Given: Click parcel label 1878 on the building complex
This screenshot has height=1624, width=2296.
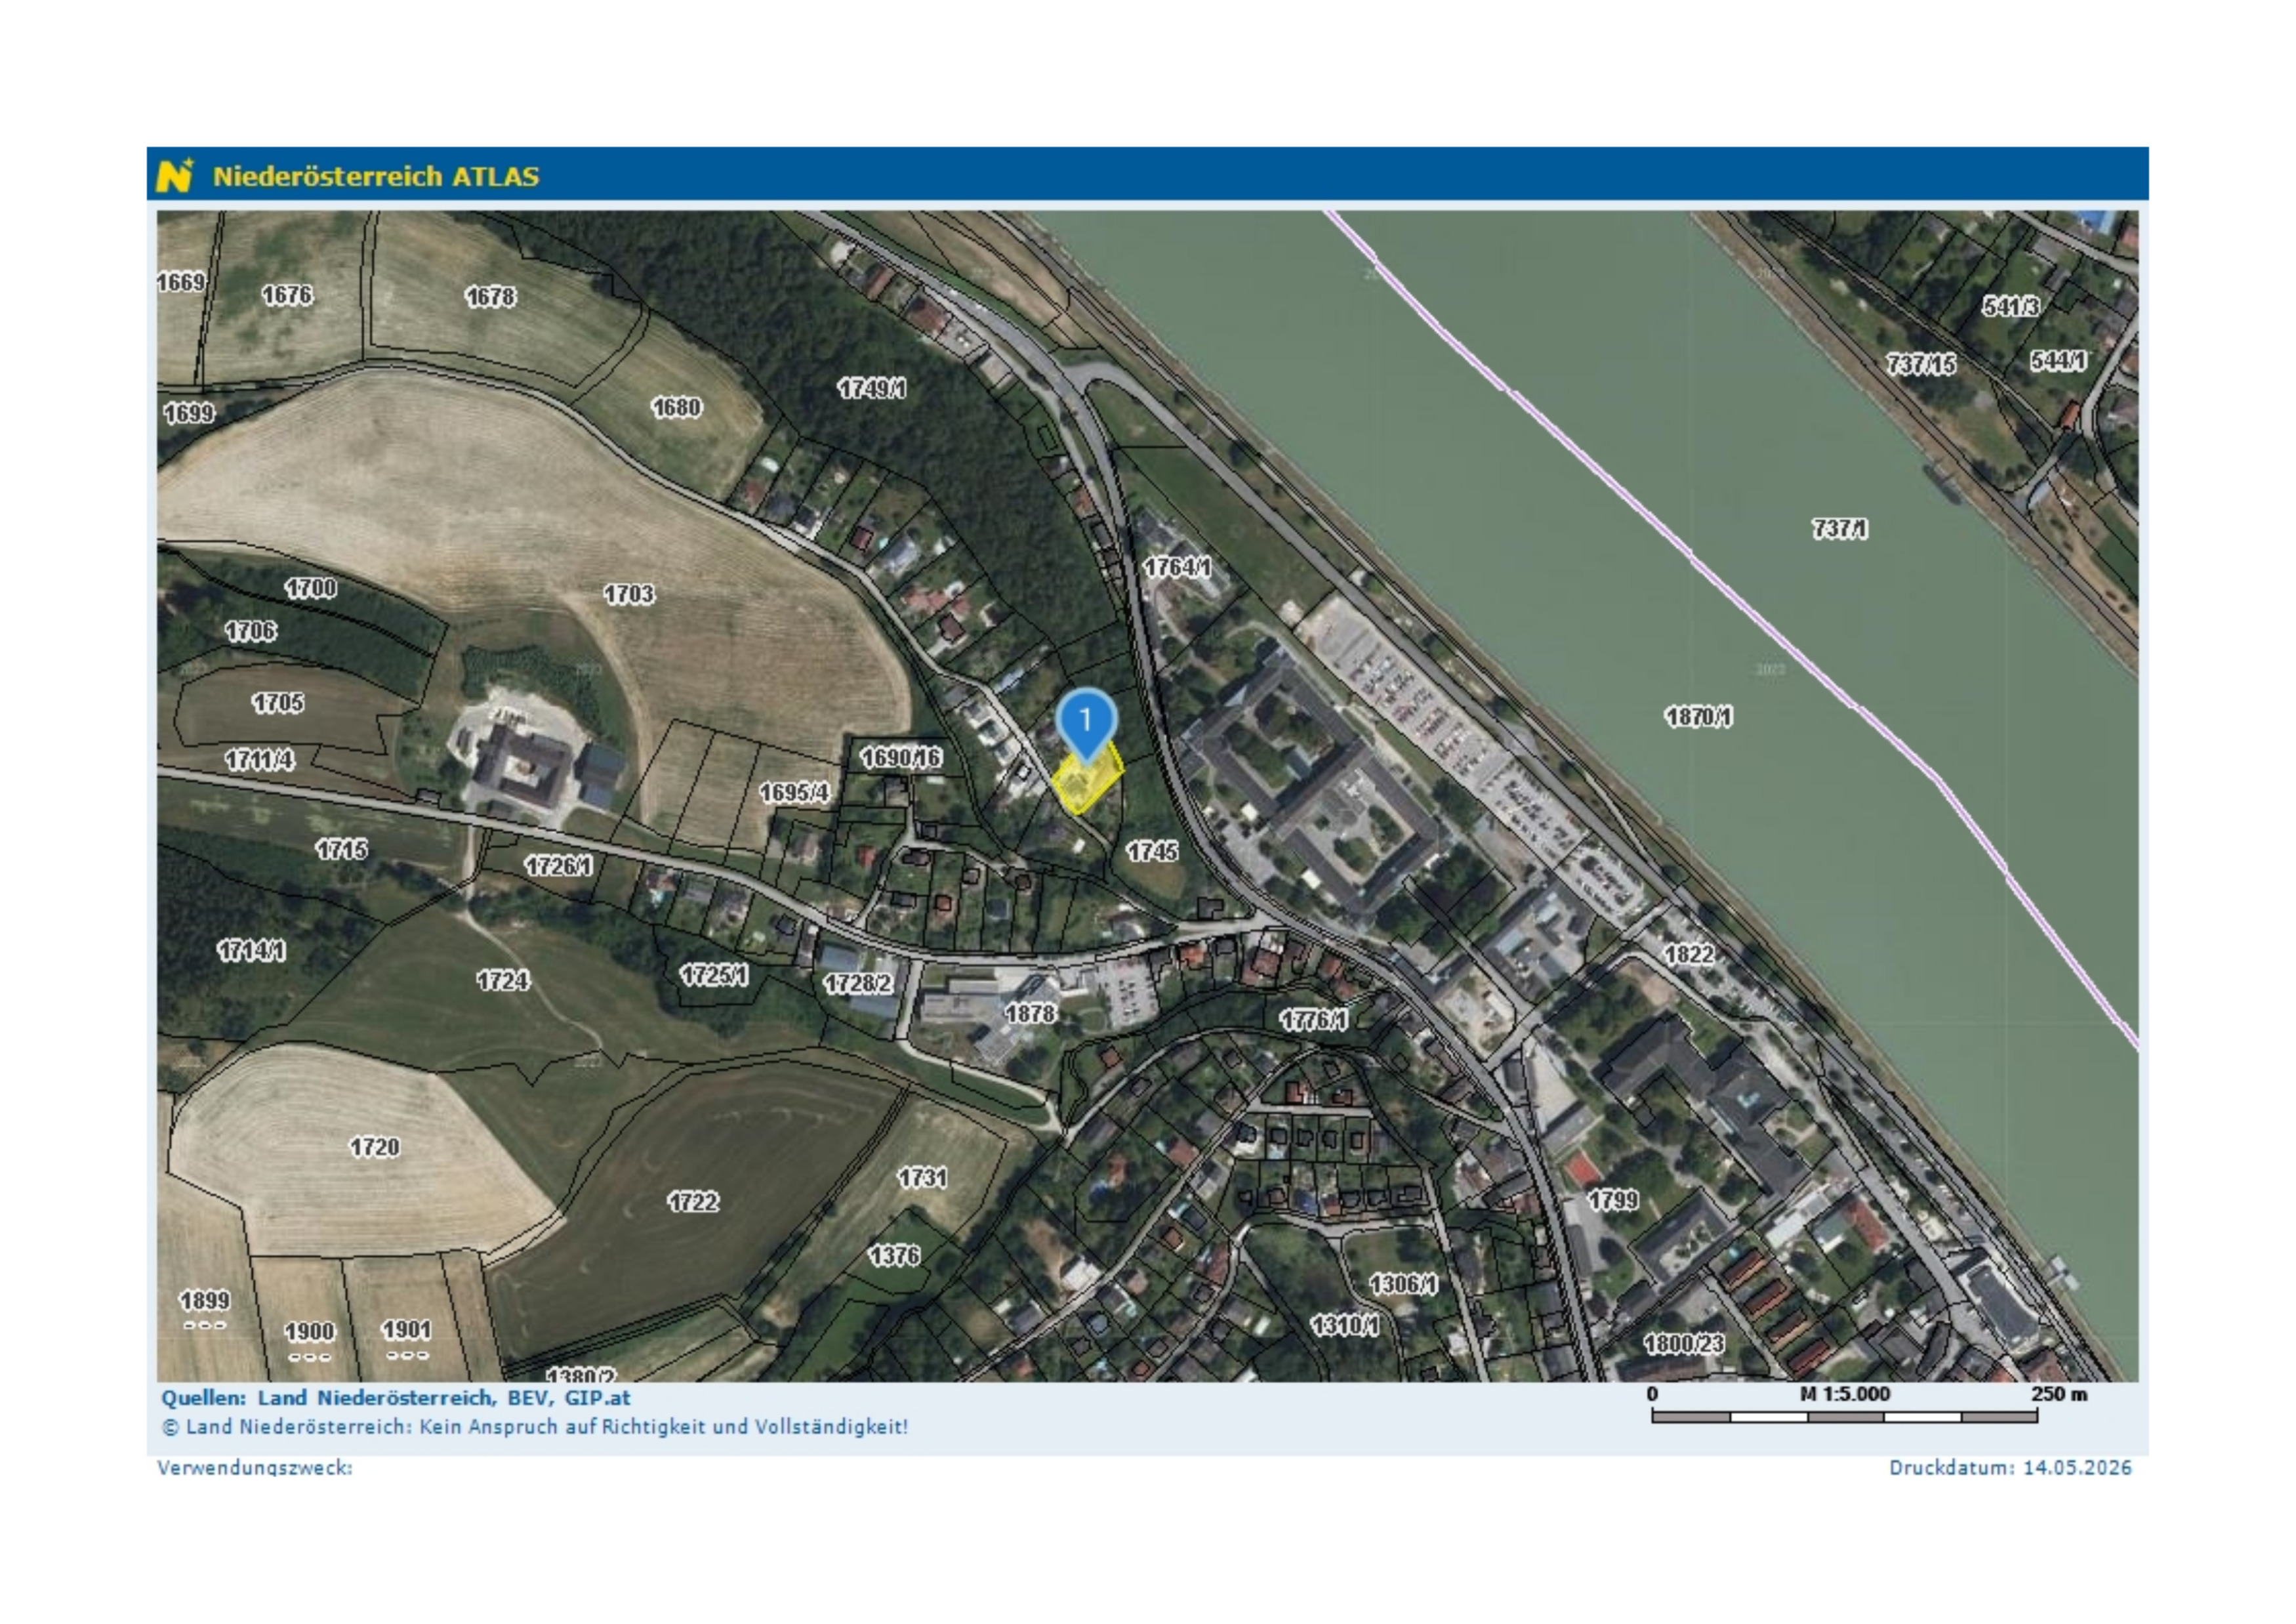Looking at the screenshot, I should [1030, 1013].
